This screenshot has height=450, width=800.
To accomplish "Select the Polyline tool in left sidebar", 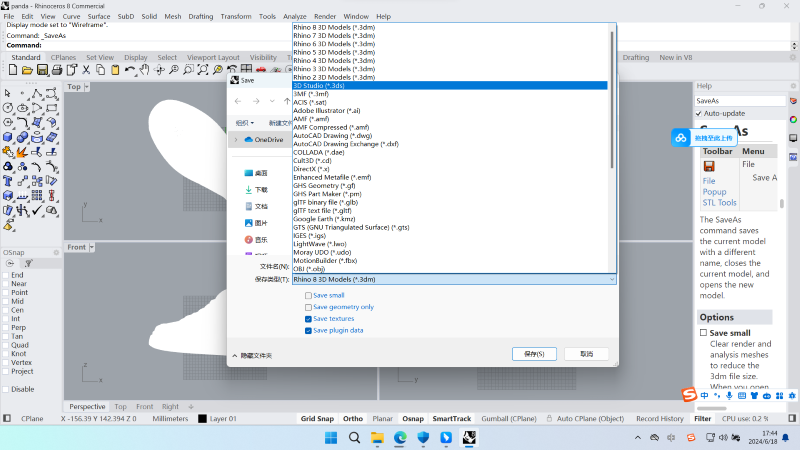I will point(37,93).
